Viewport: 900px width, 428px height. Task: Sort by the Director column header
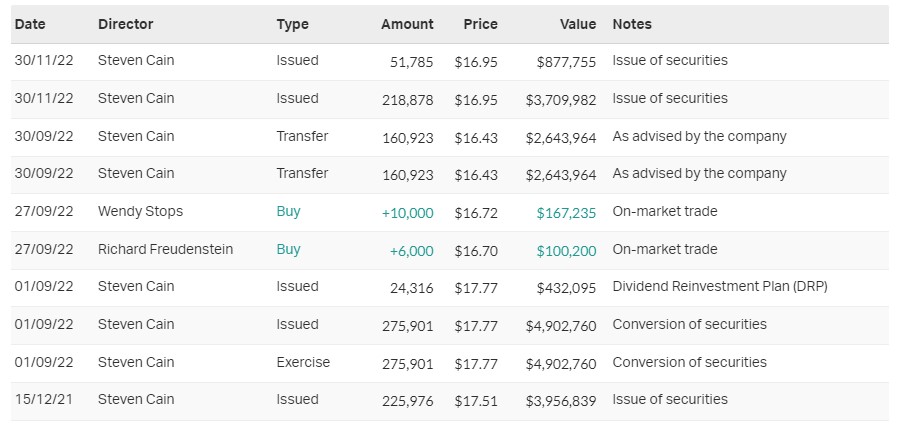tap(126, 24)
